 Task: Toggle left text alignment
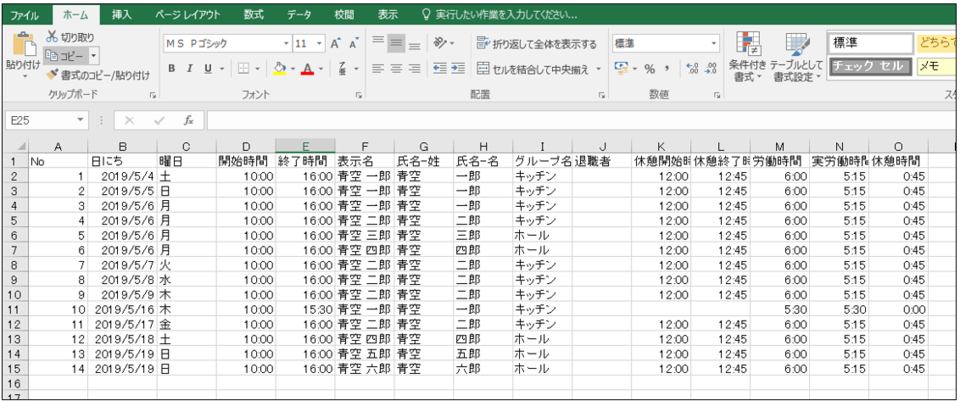point(378,69)
